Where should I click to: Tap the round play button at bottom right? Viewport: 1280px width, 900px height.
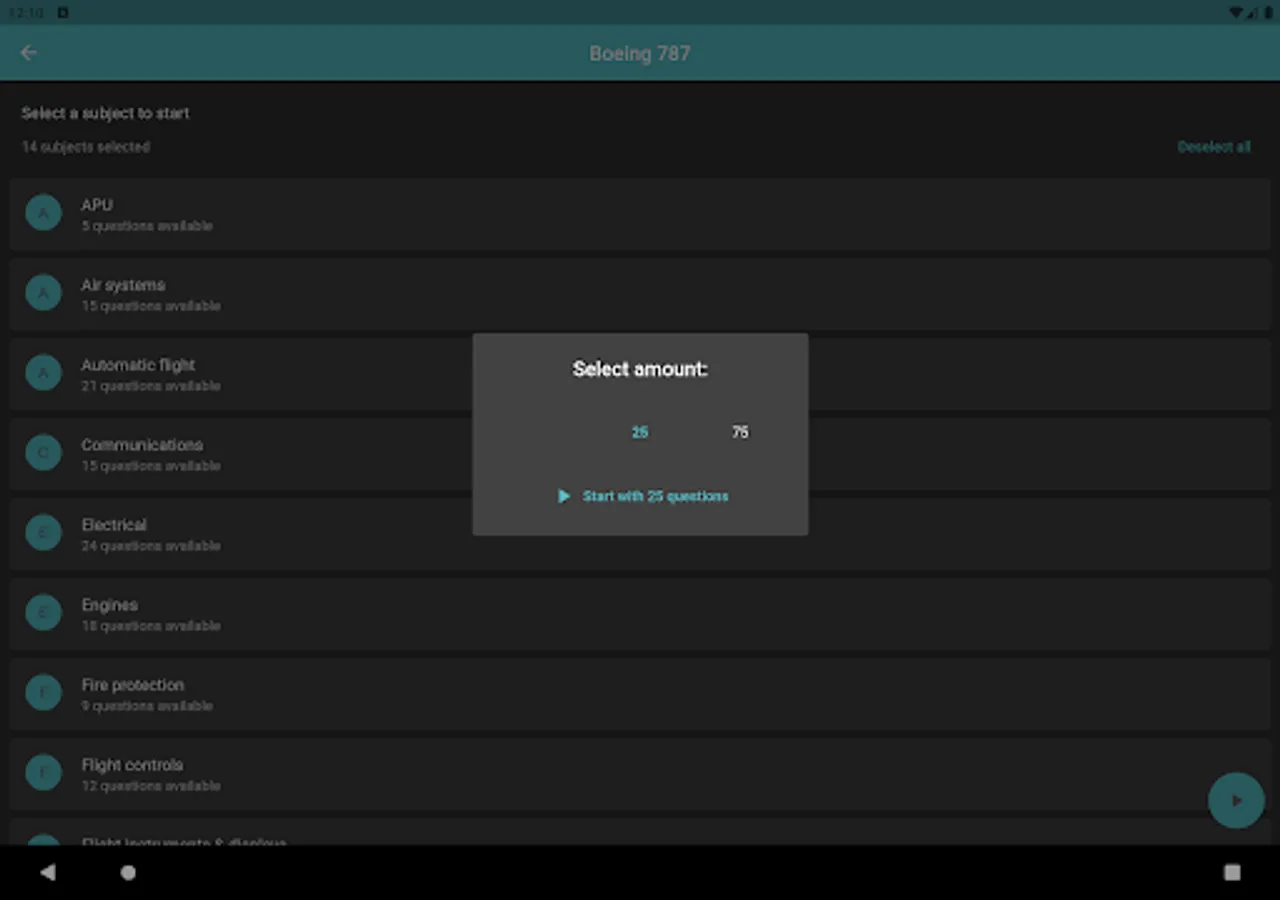(1236, 800)
